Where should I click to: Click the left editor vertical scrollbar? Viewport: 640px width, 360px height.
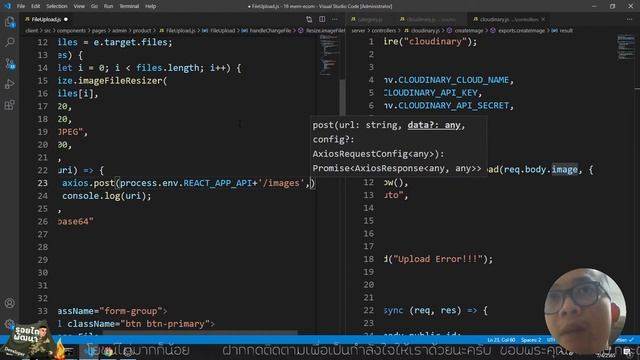pos(342,97)
